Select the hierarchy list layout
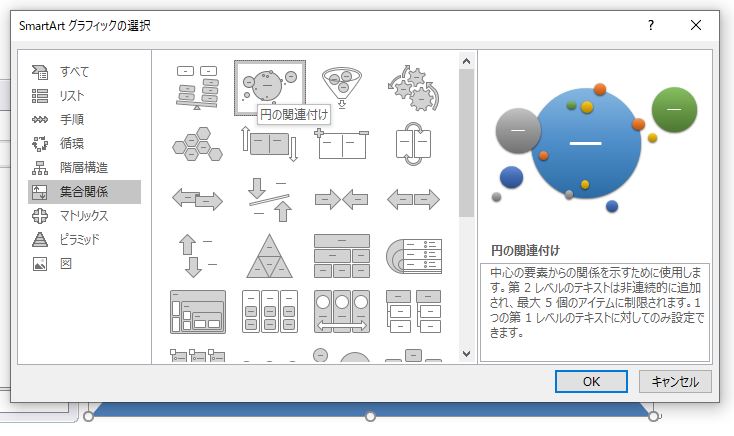 click(x=413, y=312)
